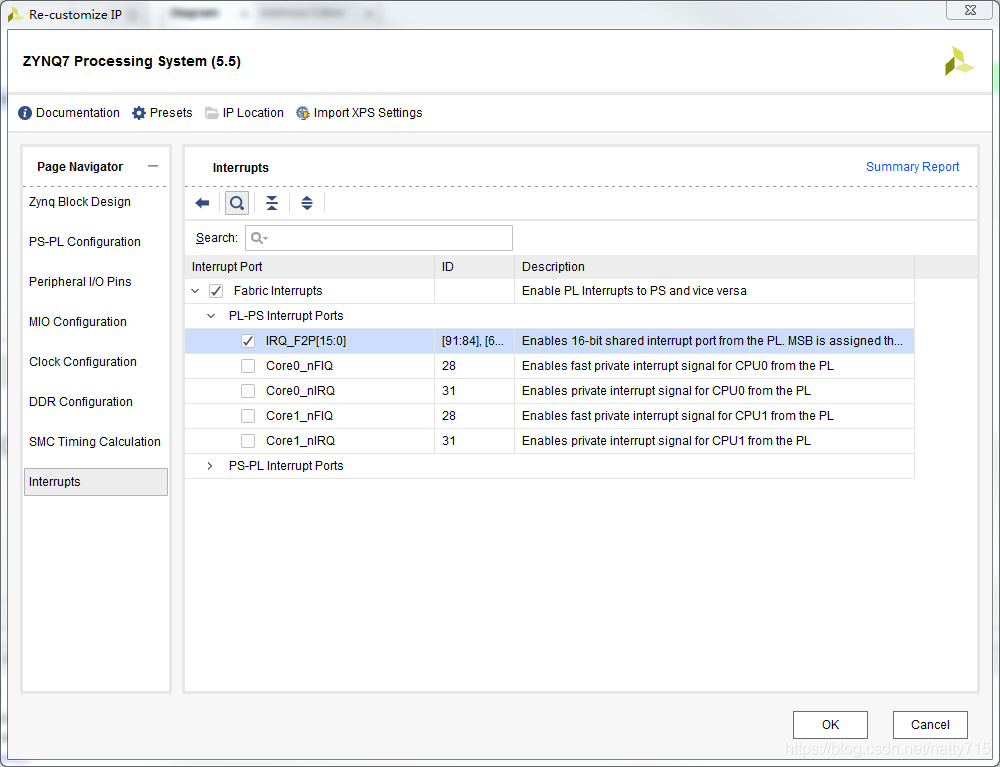Image resolution: width=1000 pixels, height=767 pixels.
Task: Enable the Core0_nFIQ checkbox
Action: 248,366
